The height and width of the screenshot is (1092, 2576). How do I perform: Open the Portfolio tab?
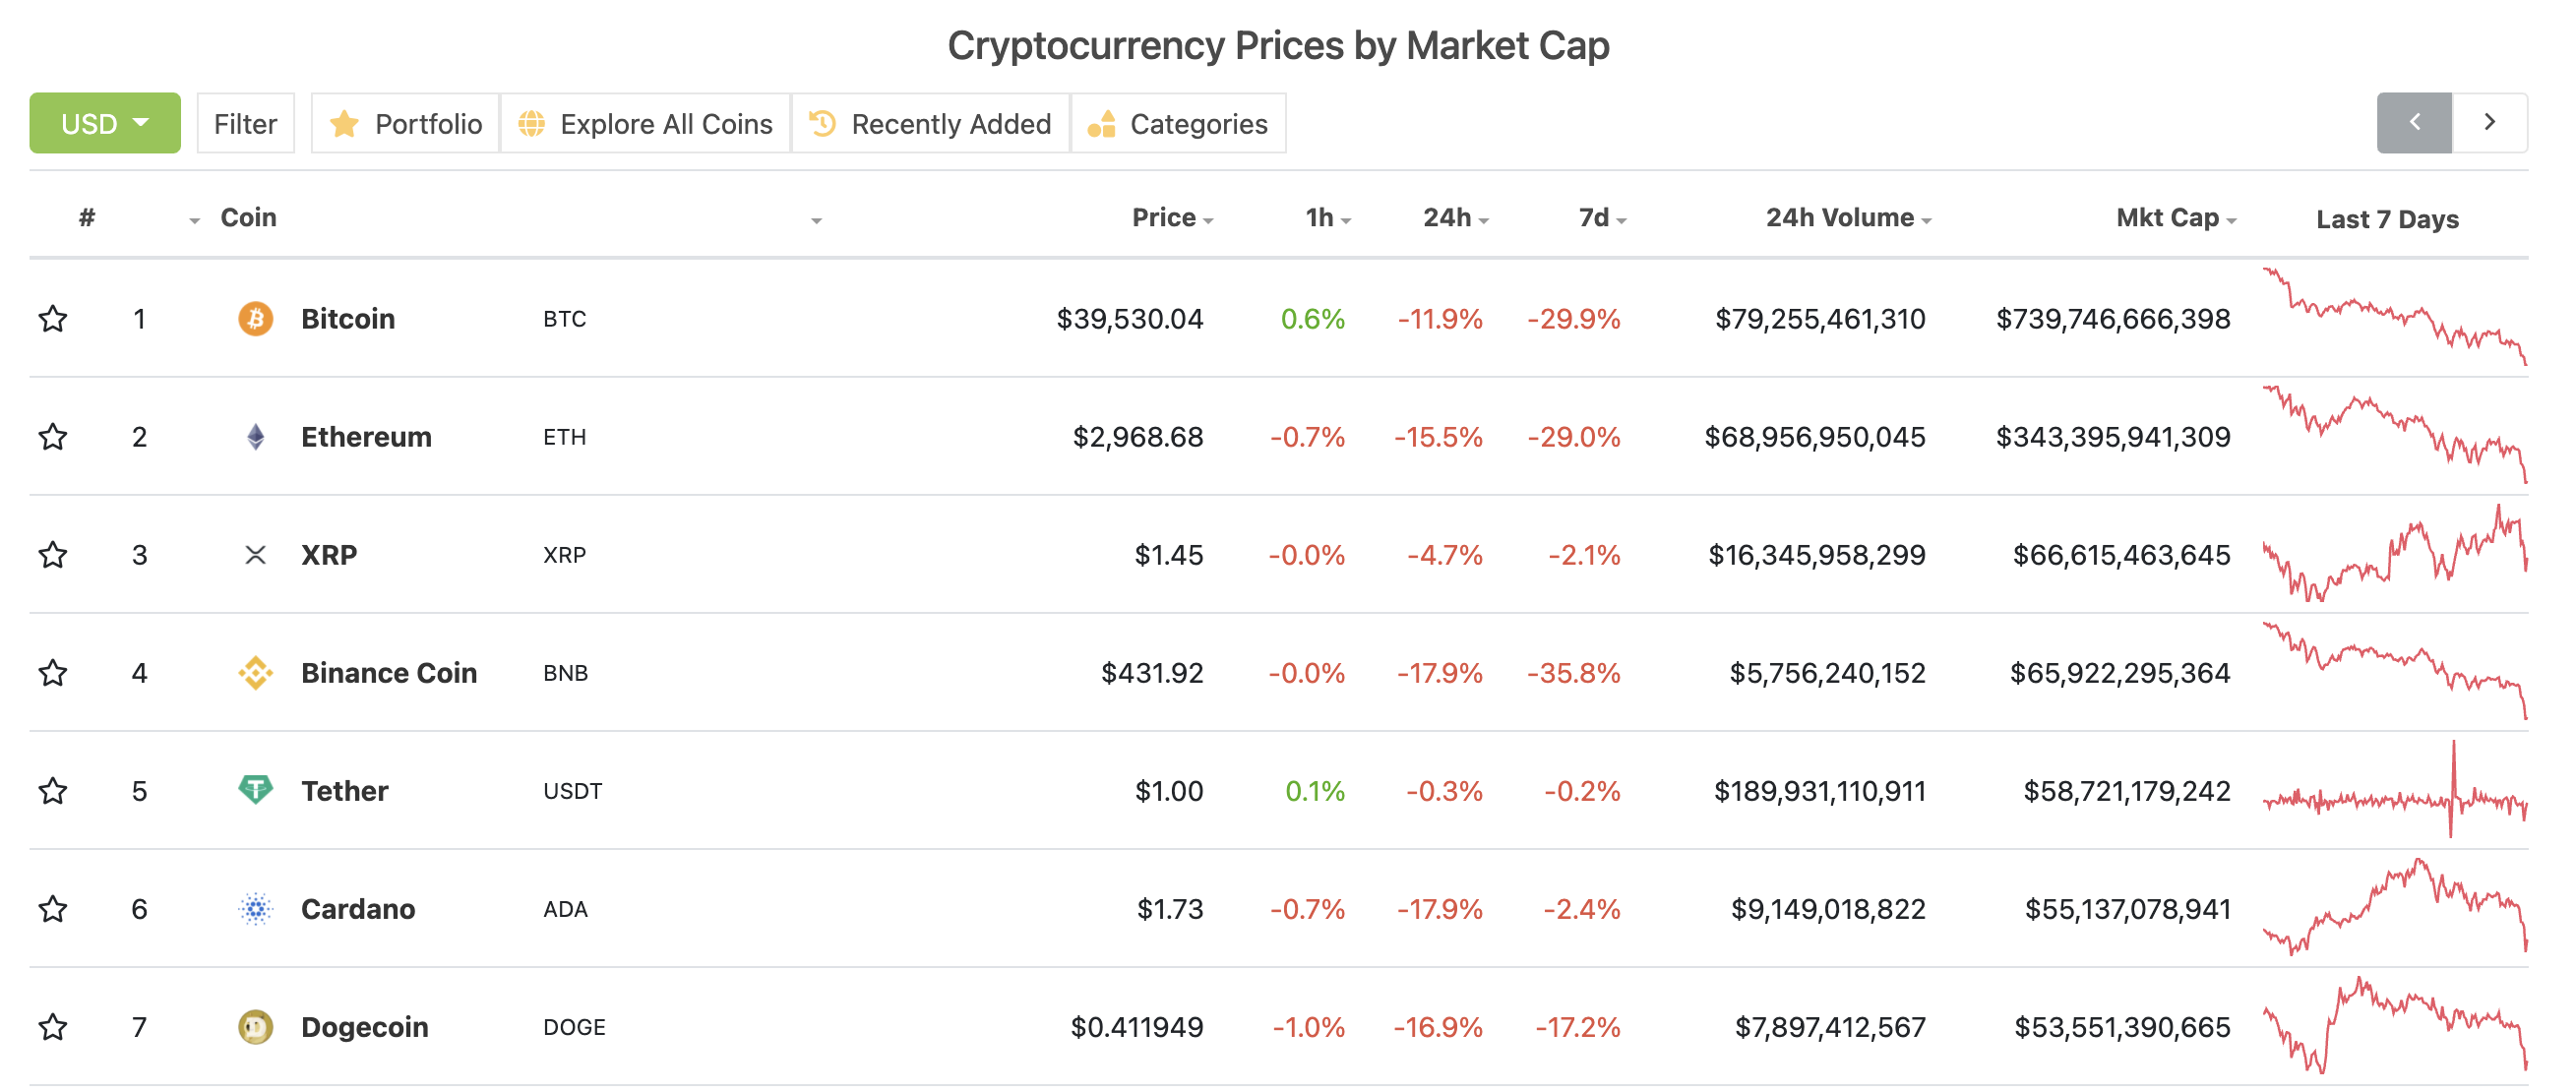pyautogui.click(x=405, y=124)
